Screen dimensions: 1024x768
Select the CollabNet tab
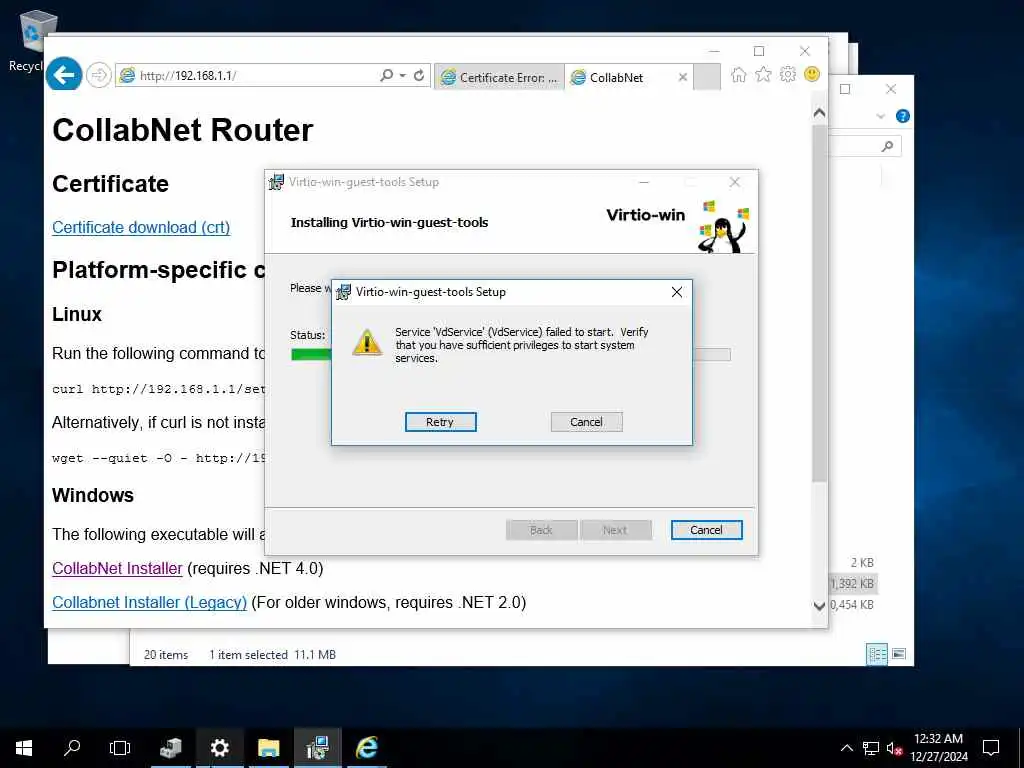pos(616,77)
